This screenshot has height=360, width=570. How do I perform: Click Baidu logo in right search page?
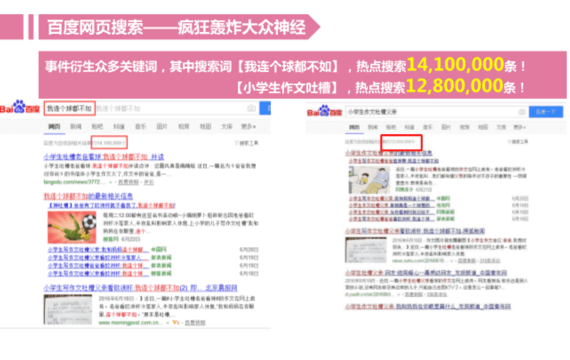click(324, 112)
